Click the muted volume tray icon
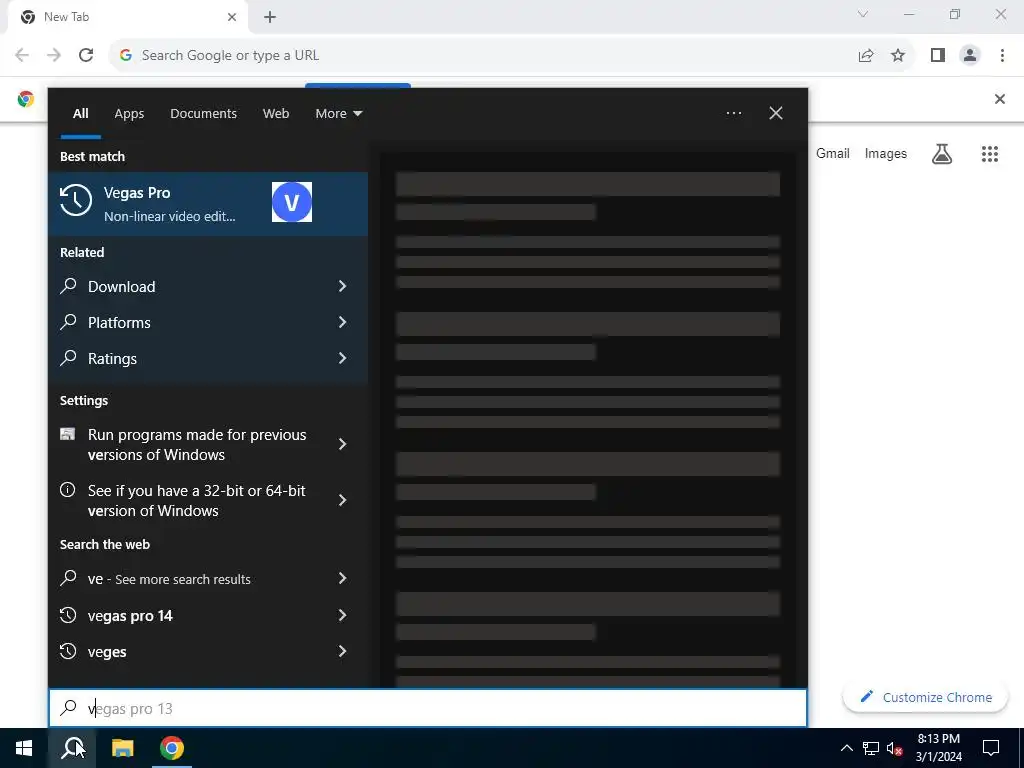 click(894, 748)
